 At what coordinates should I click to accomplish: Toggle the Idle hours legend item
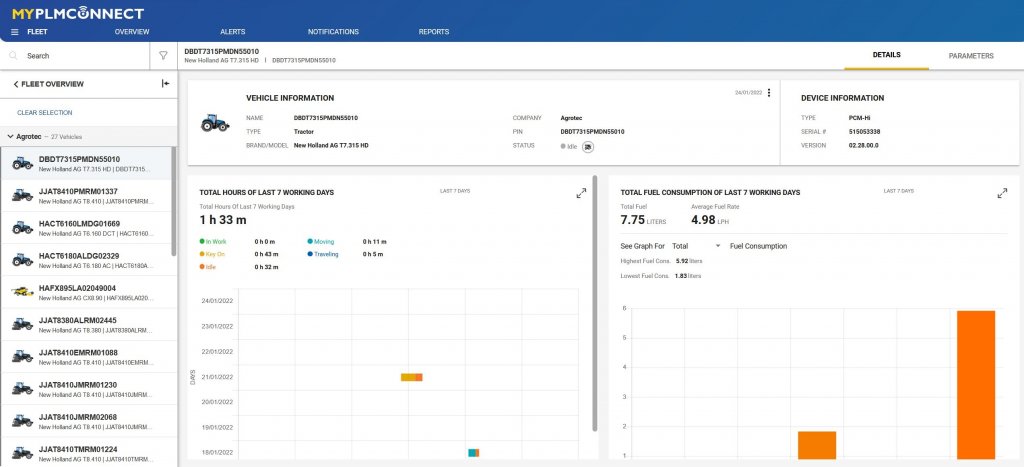pyautogui.click(x=208, y=267)
